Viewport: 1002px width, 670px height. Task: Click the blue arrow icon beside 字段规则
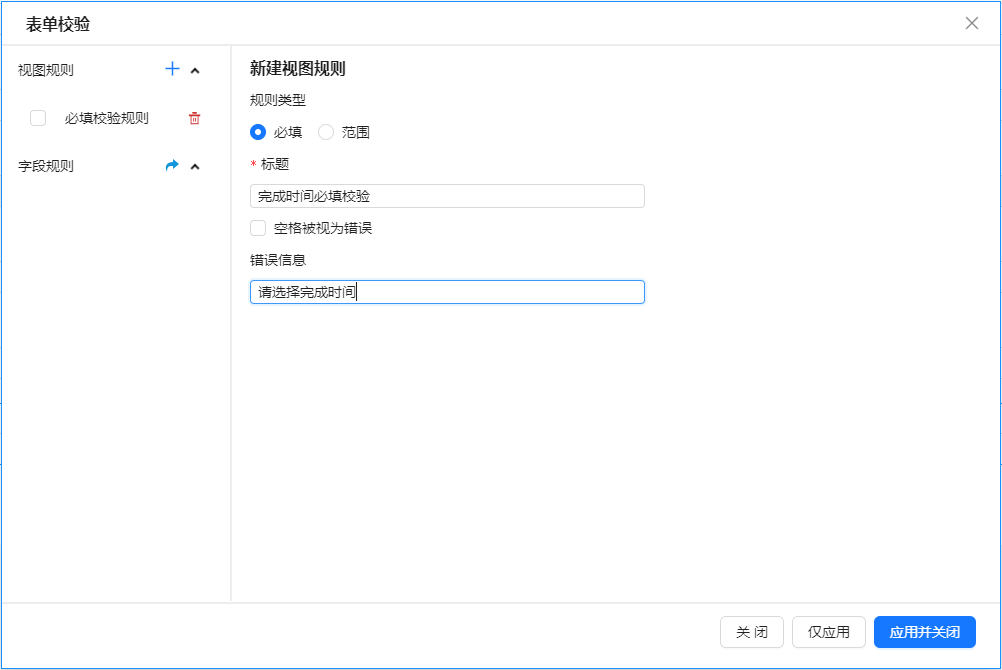click(172, 166)
